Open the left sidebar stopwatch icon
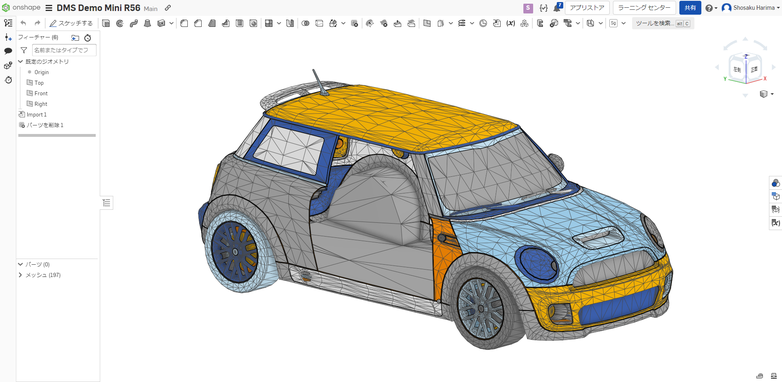This screenshot has width=782, height=382. click(8, 80)
